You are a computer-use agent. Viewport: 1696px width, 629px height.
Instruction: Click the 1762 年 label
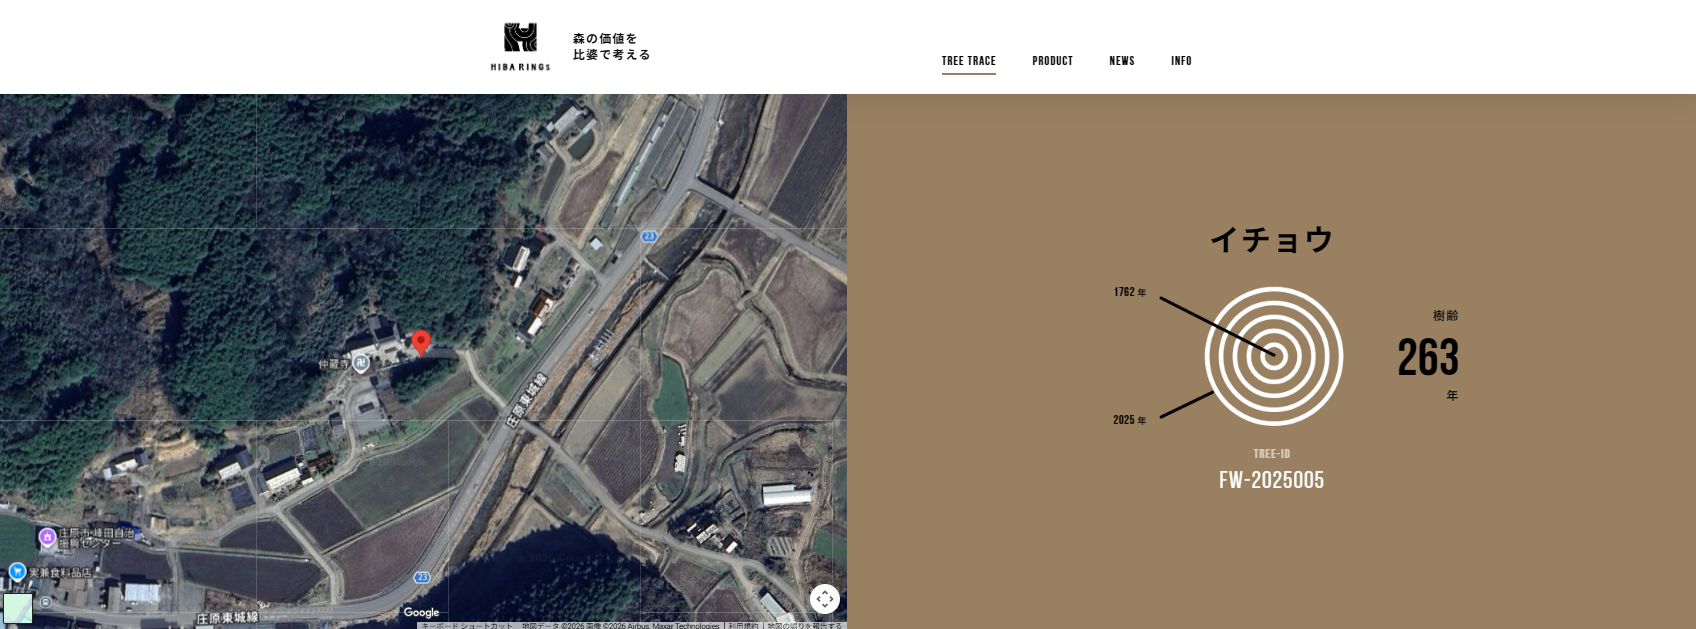(x=1130, y=292)
